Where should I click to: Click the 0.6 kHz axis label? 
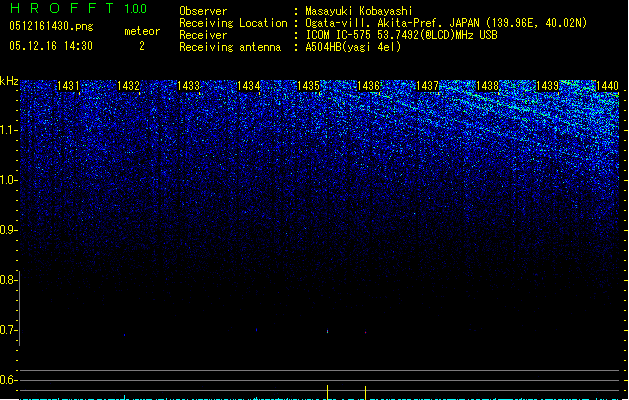click(x=9, y=380)
